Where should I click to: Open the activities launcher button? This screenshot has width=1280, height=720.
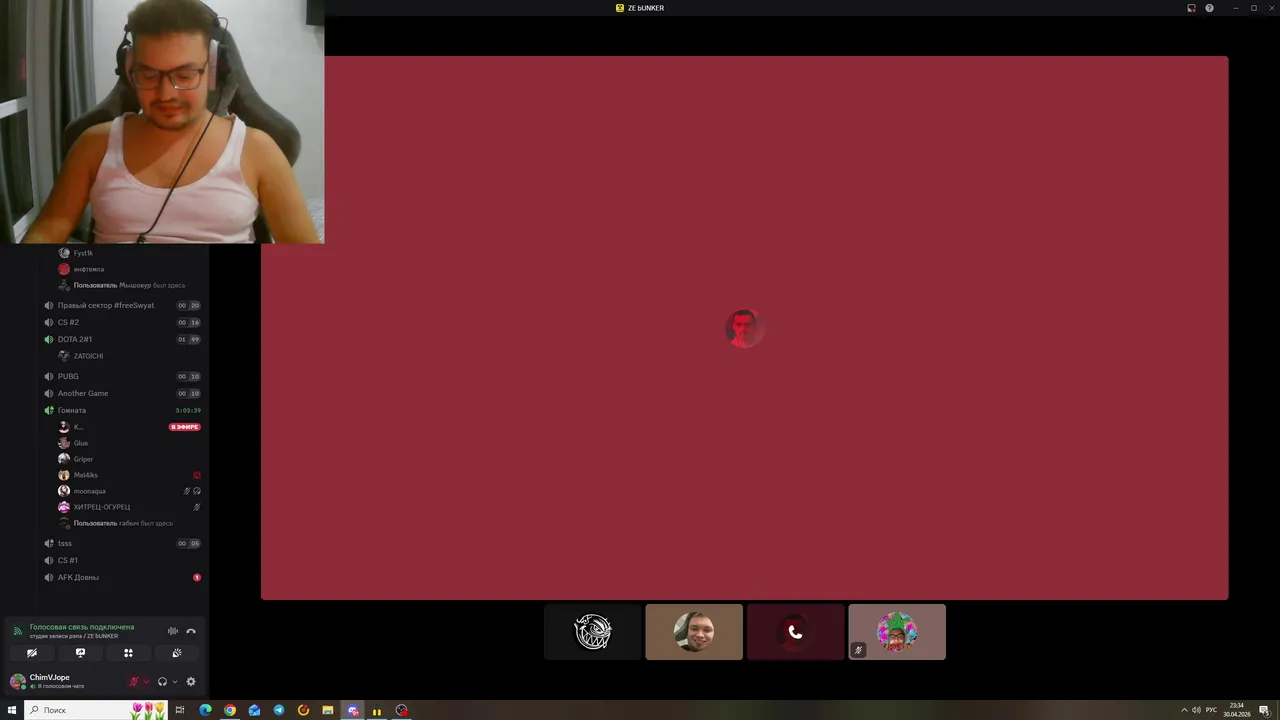point(128,653)
